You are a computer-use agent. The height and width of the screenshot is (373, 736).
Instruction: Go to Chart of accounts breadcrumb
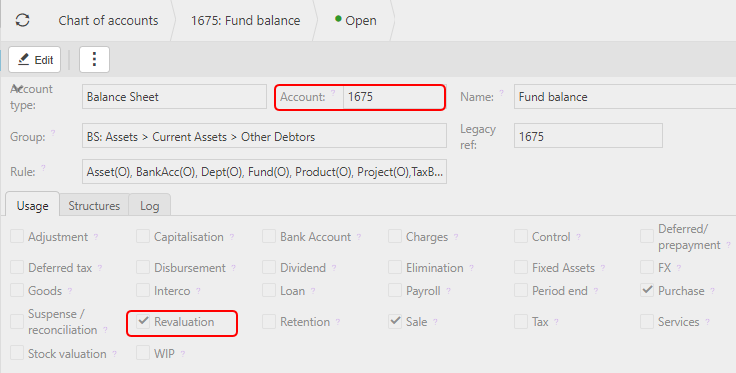pos(108,21)
